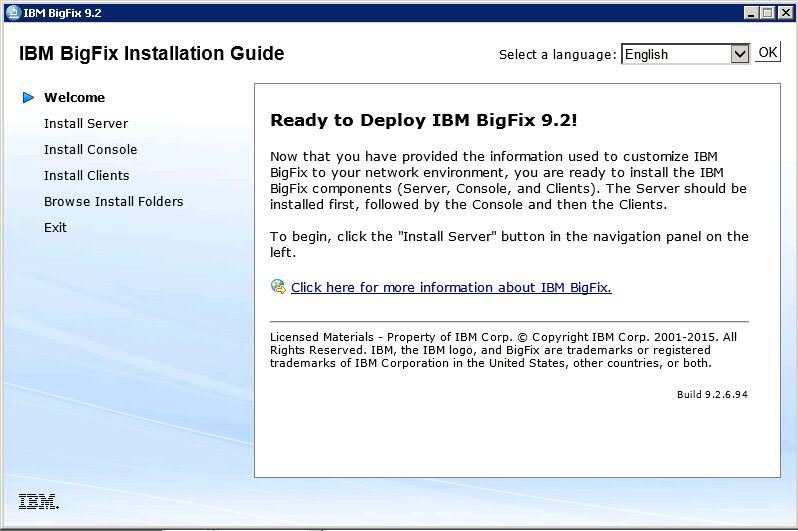Click the Select a language label
Viewport: 798px width, 531px height.
(558, 54)
